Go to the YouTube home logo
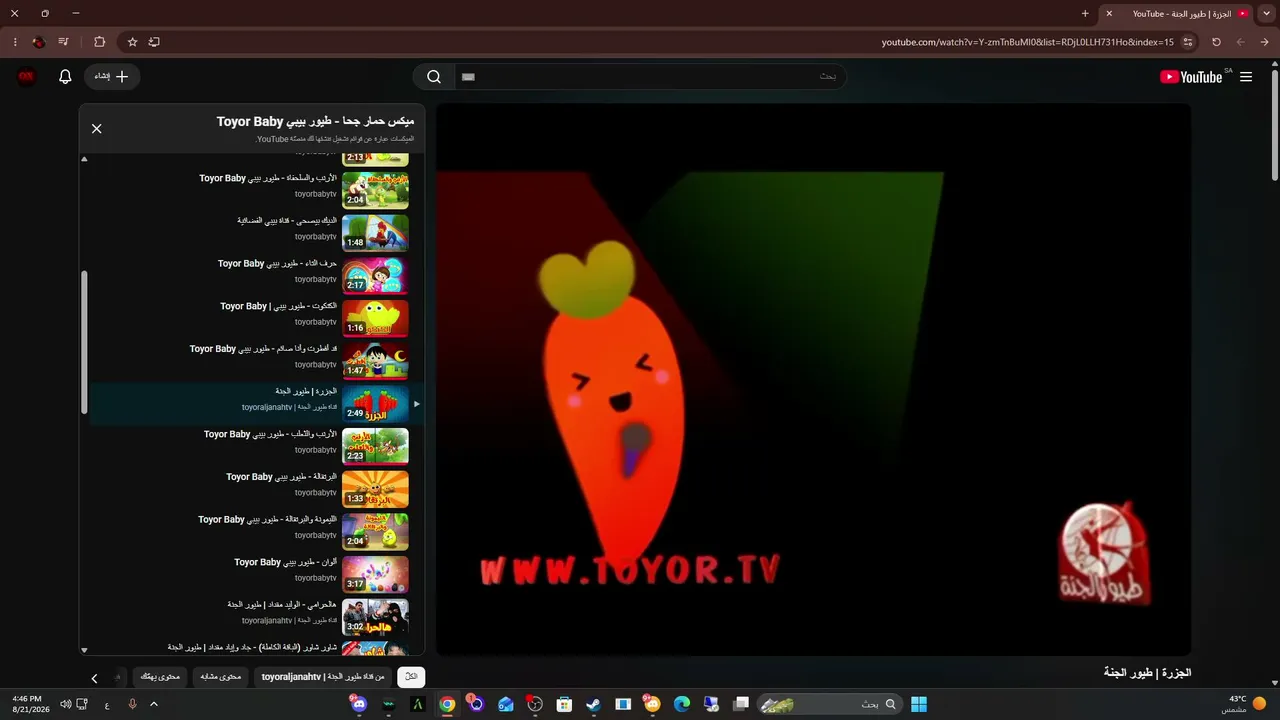The height and width of the screenshot is (720, 1280). [1191, 77]
